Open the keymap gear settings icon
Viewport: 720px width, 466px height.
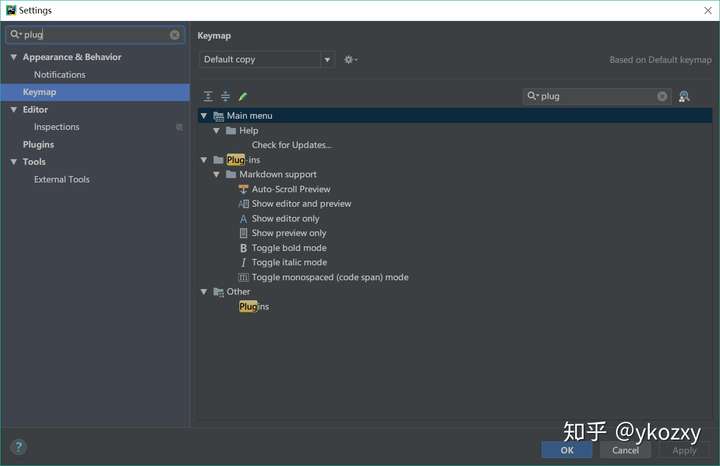[x=350, y=60]
